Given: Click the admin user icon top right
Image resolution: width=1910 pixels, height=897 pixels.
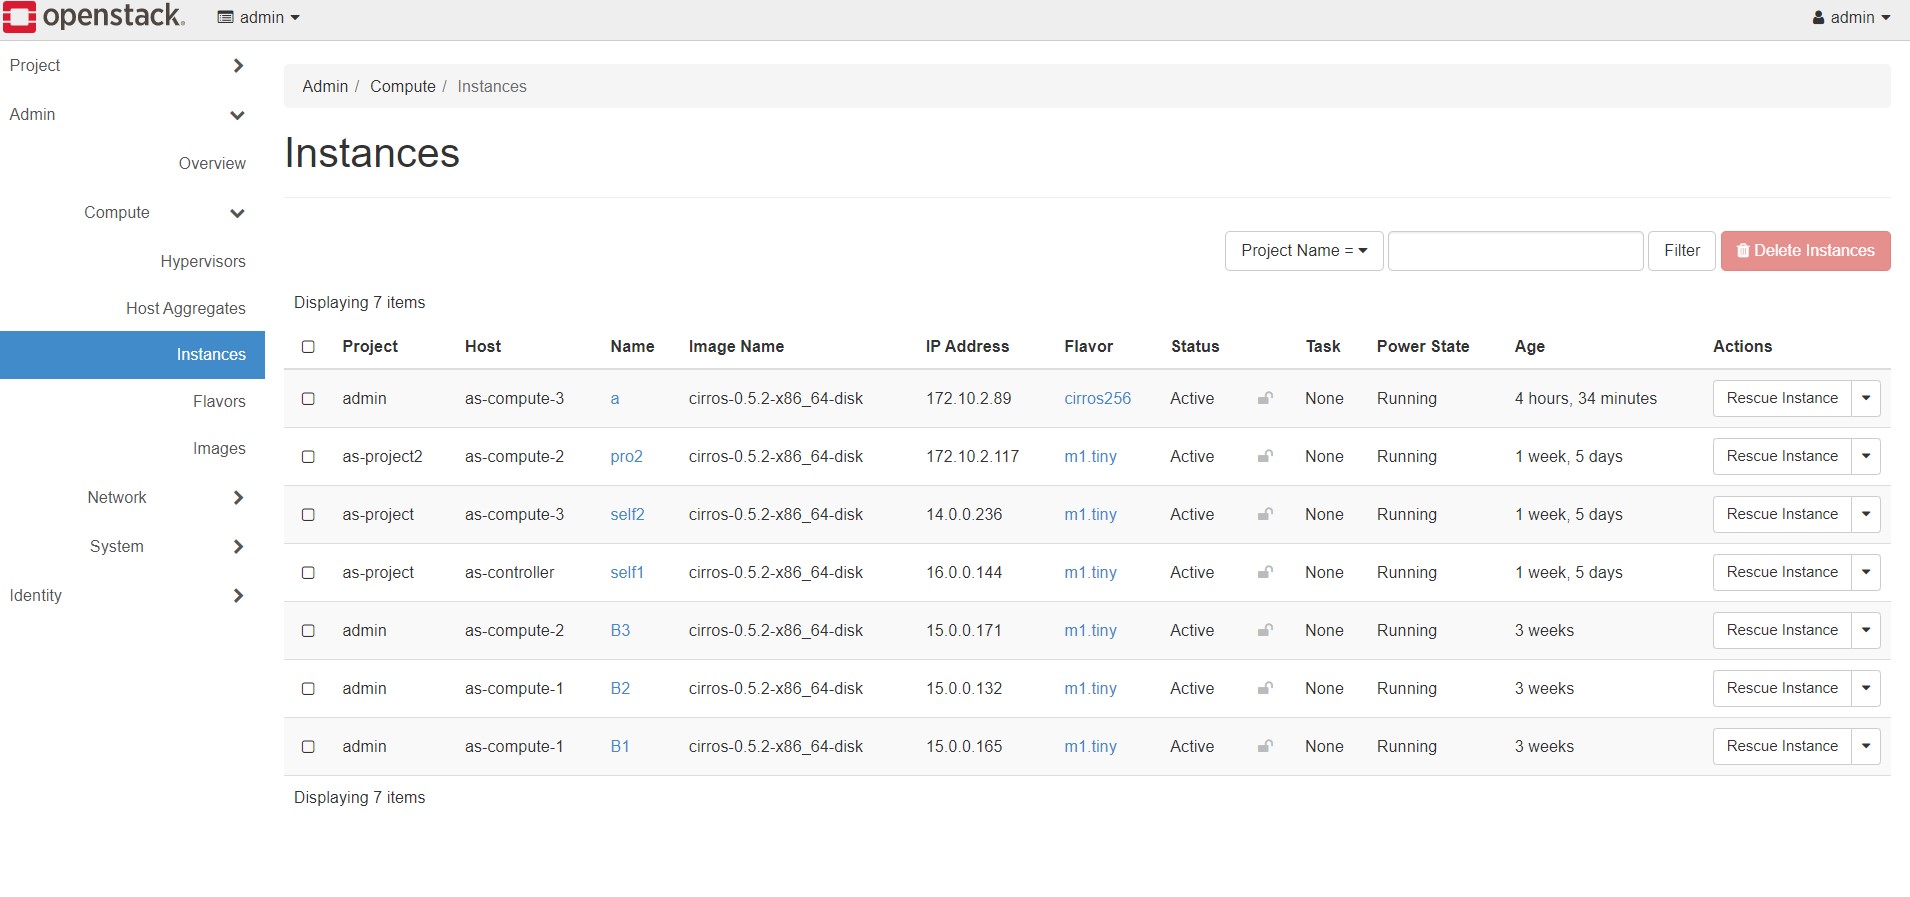Looking at the screenshot, I should tap(1818, 18).
